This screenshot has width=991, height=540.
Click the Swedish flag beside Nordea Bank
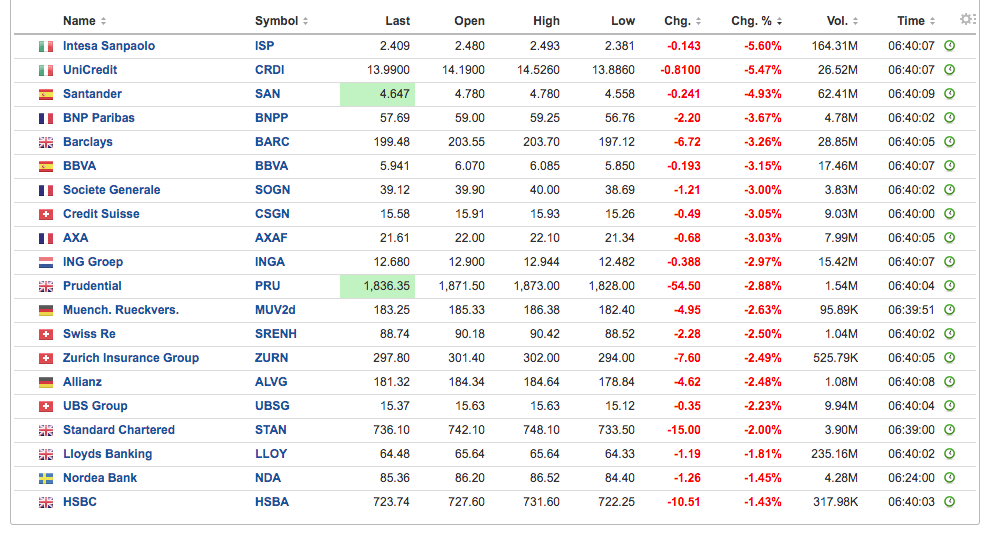point(46,479)
